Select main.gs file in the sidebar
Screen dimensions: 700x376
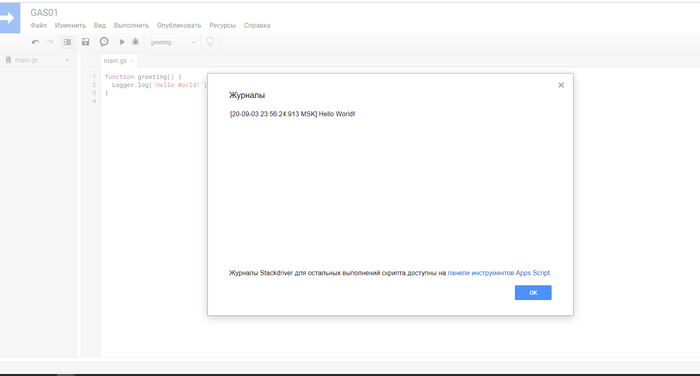(26, 60)
